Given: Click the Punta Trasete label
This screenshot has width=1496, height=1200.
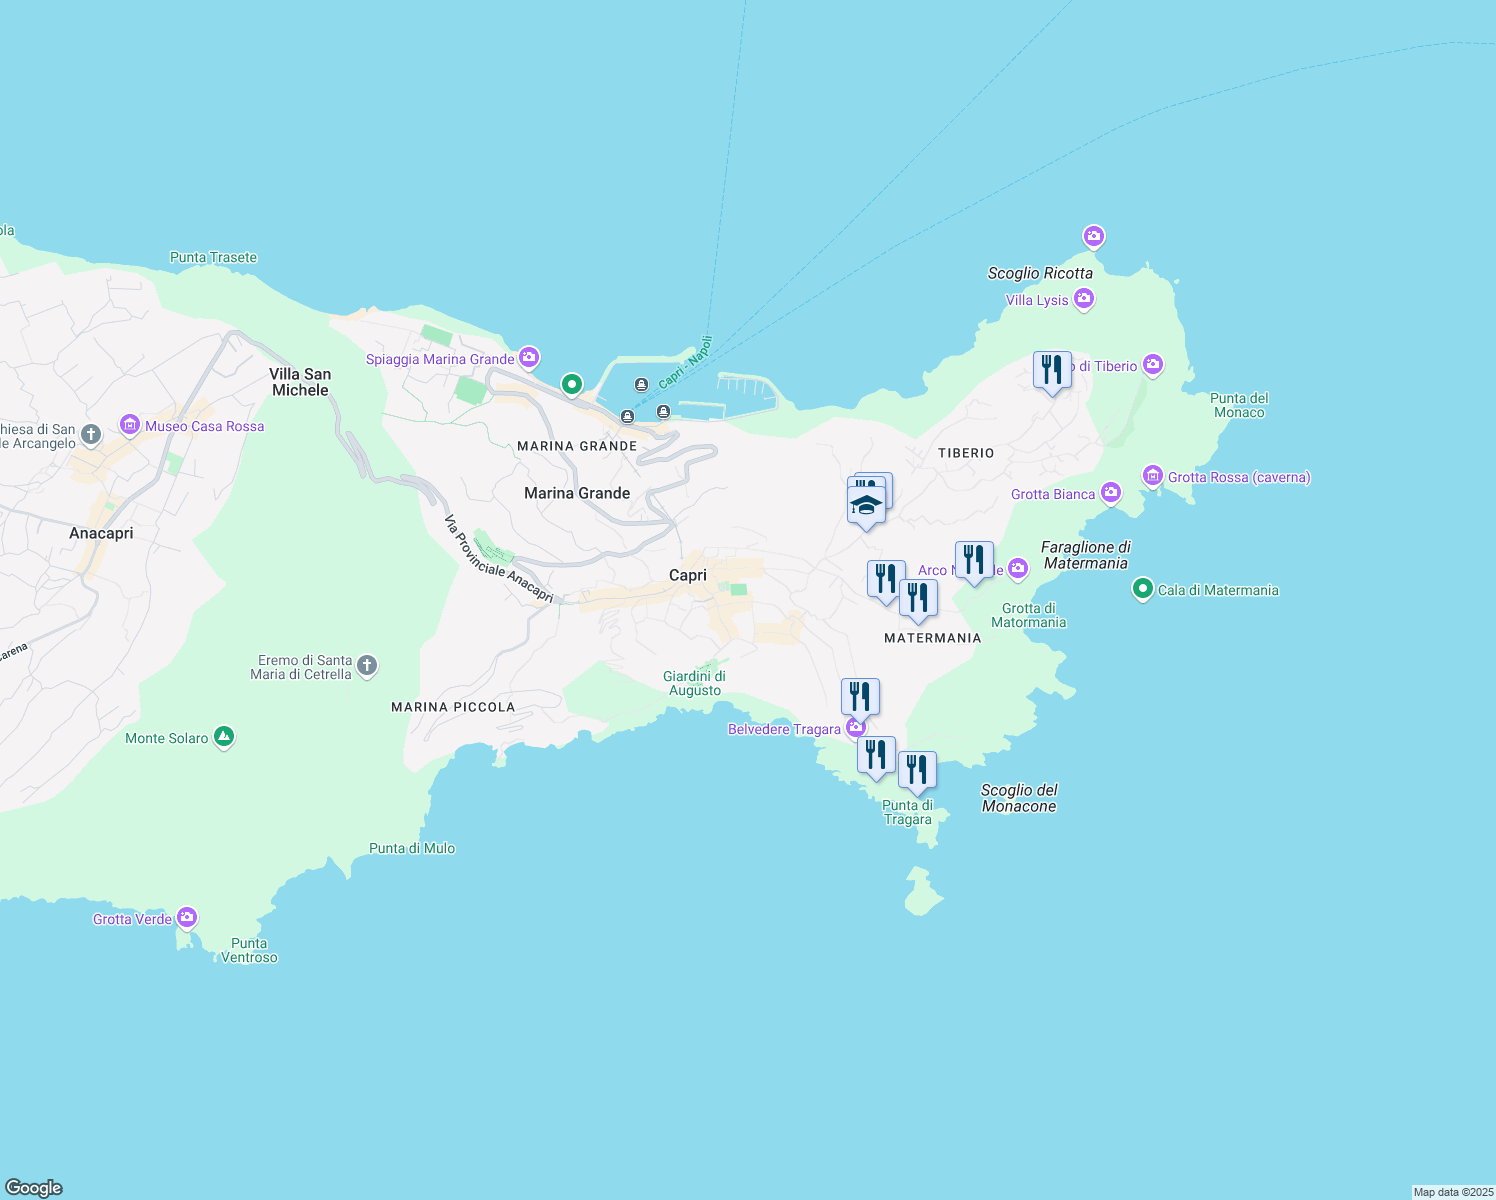Looking at the screenshot, I should tap(214, 257).
